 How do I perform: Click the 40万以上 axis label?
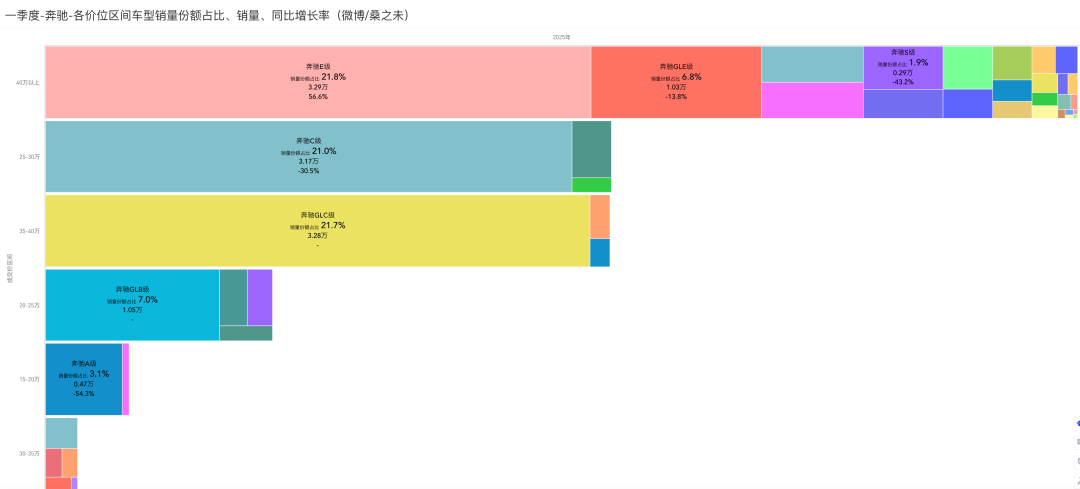[x=28, y=83]
